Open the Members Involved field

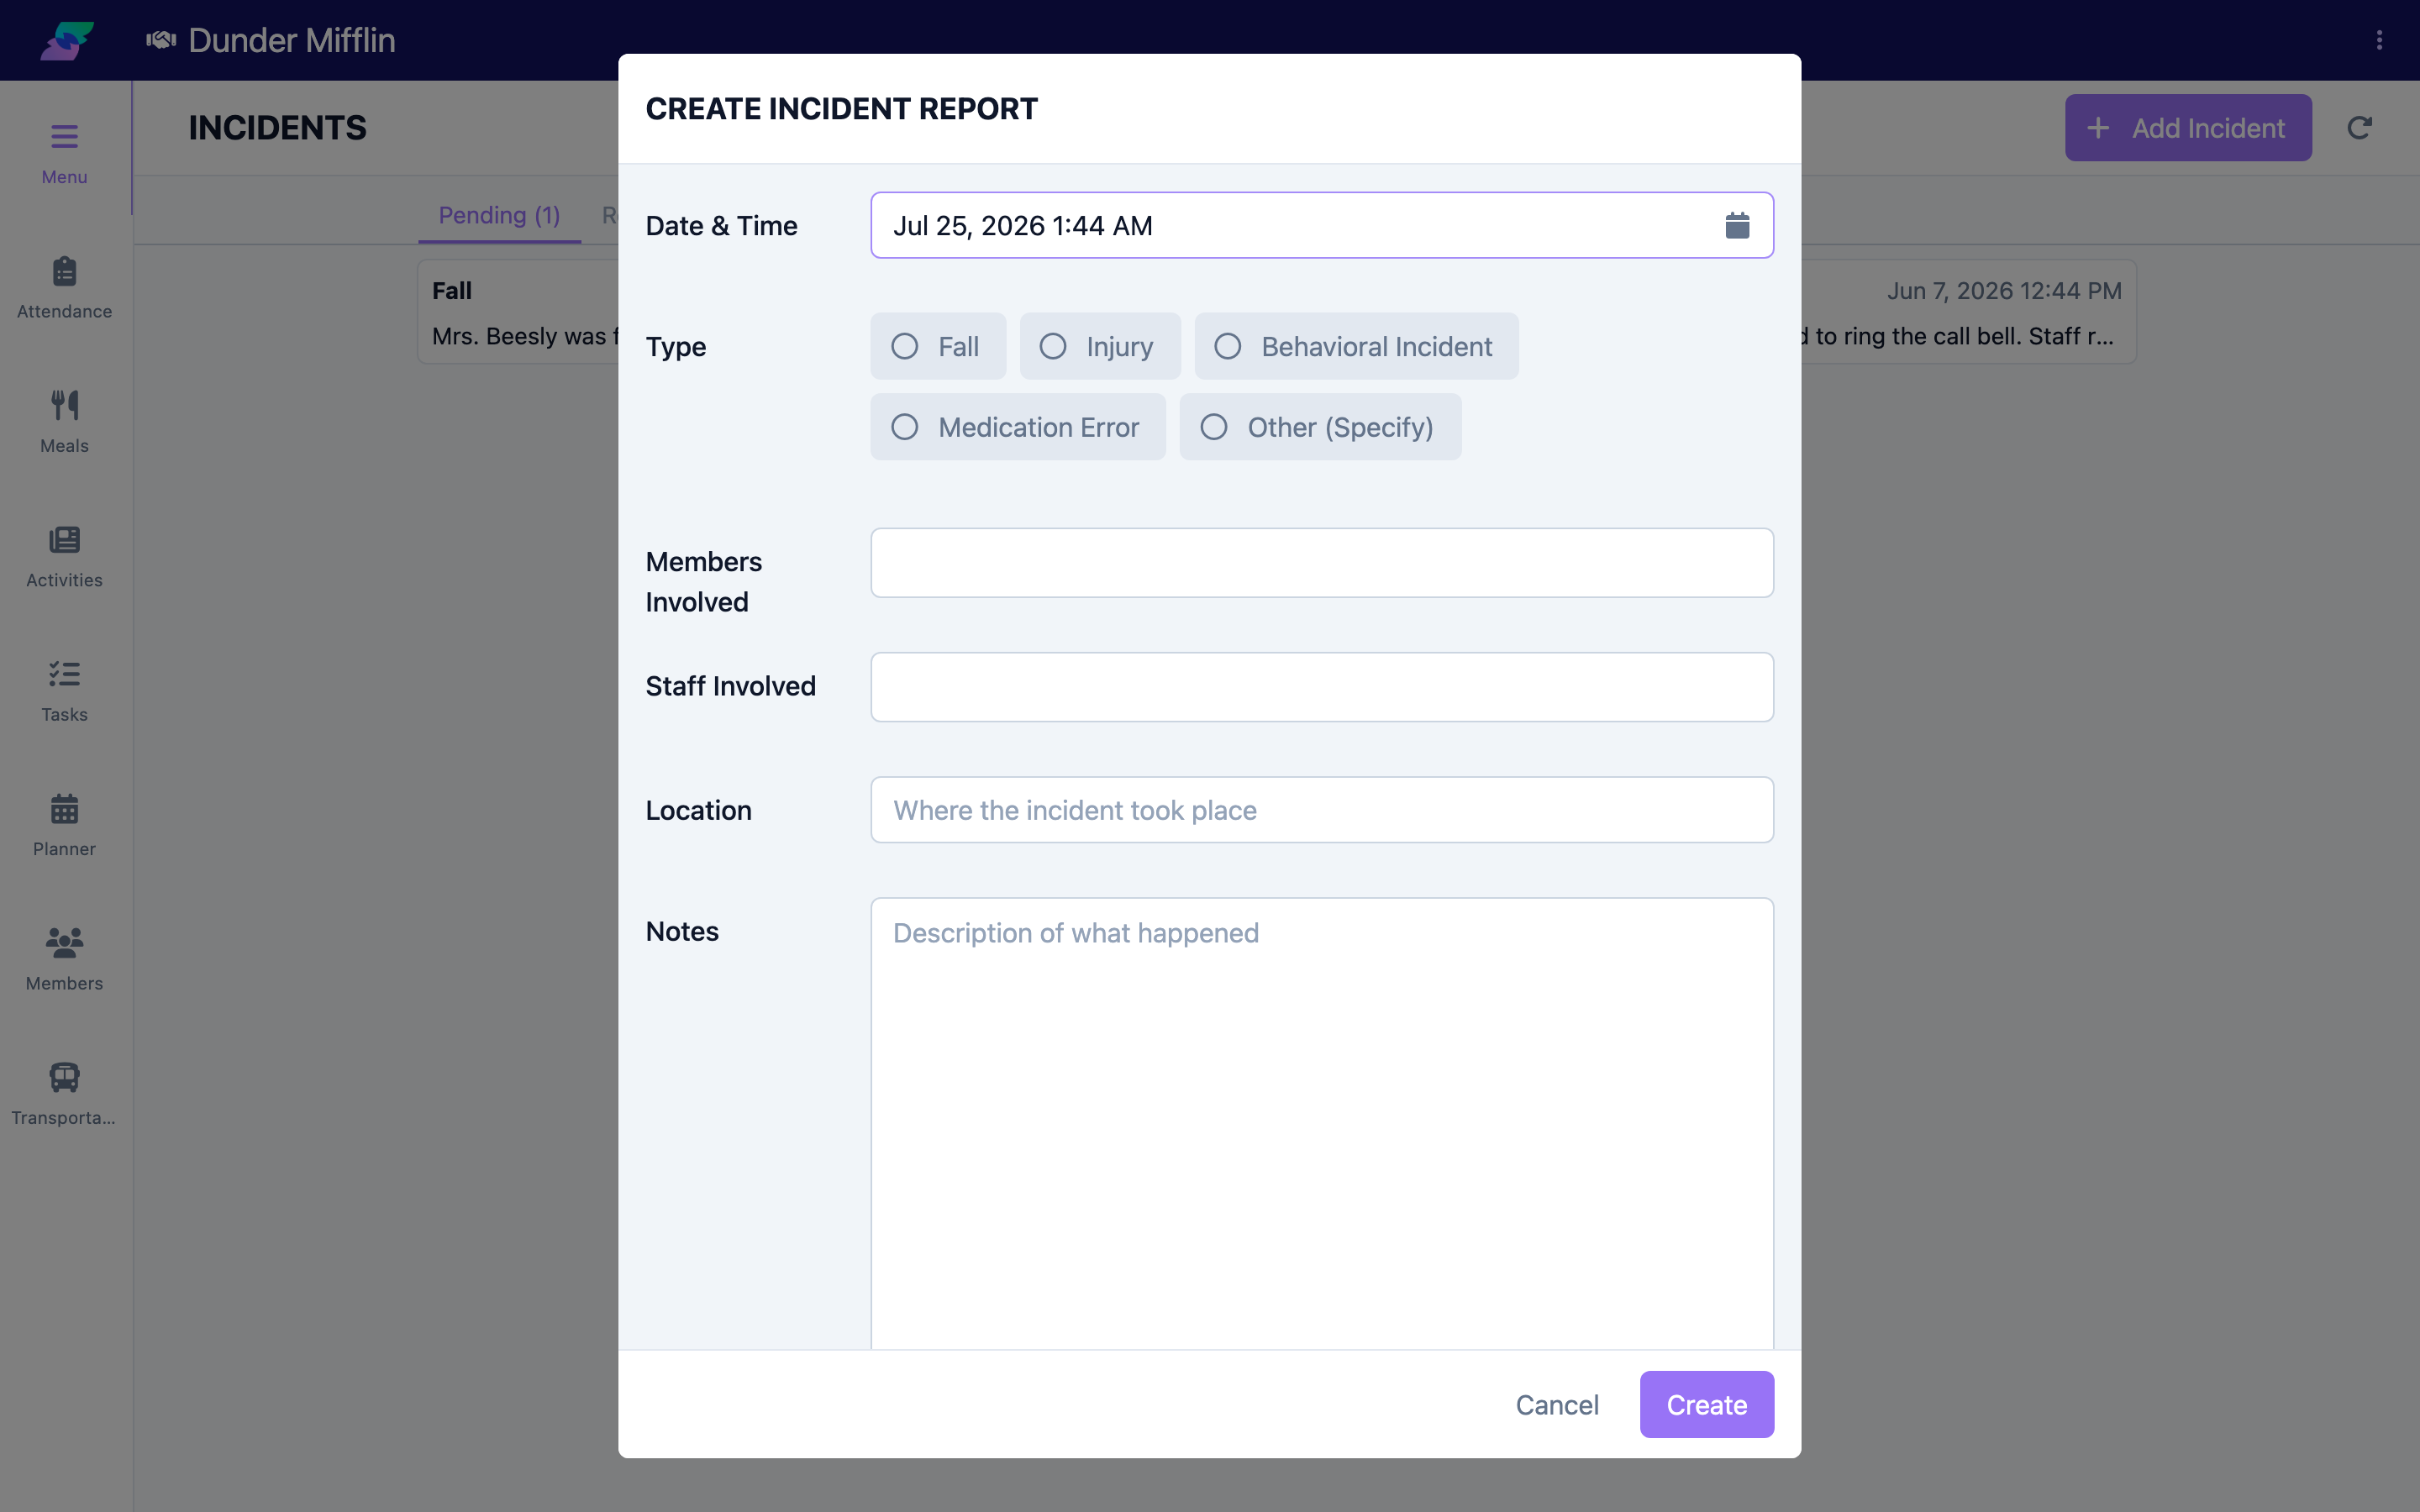tap(1322, 563)
